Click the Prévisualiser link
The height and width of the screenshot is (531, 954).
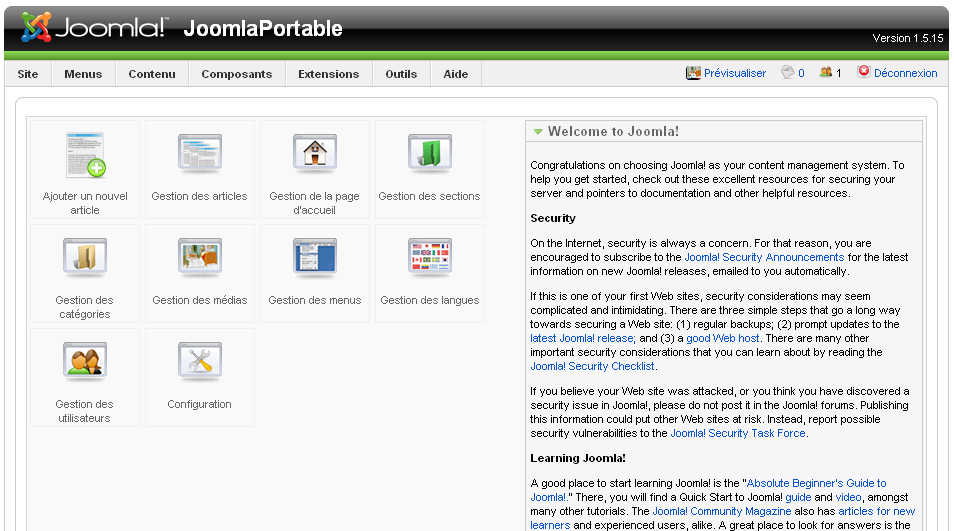click(x=735, y=73)
